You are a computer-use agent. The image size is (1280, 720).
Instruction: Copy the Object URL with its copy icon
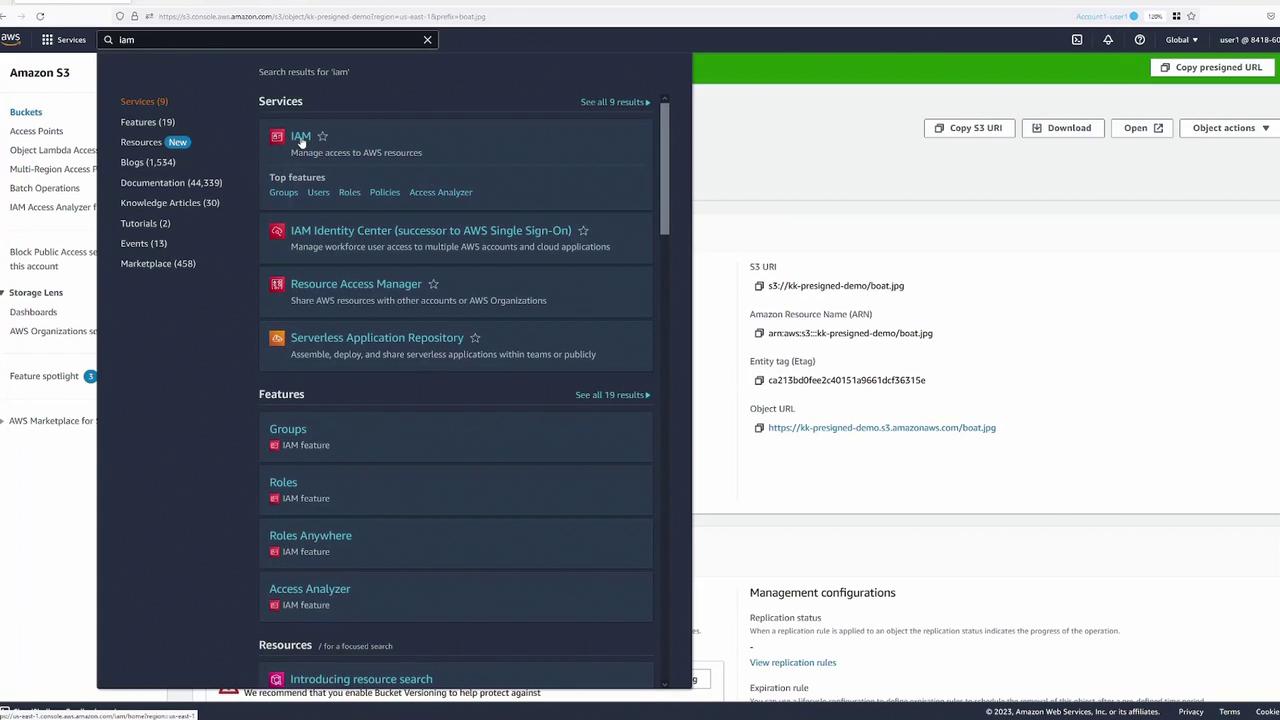point(759,428)
